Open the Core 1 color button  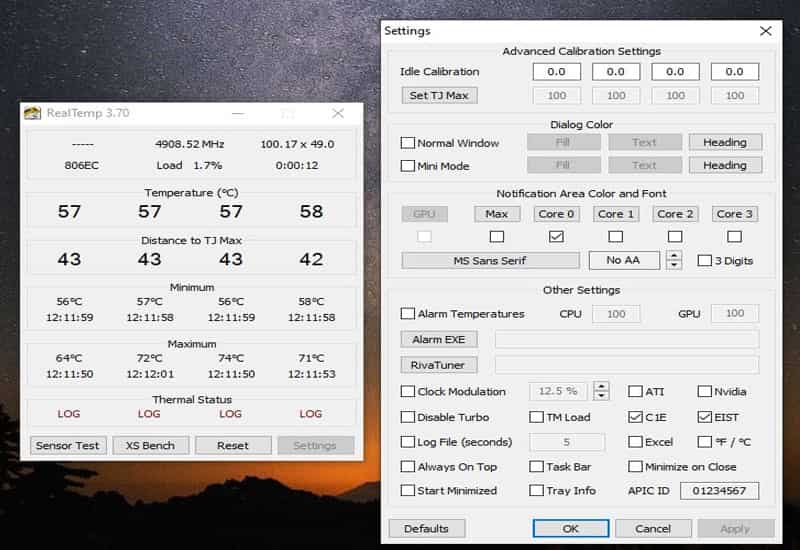(x=616, y=214)
